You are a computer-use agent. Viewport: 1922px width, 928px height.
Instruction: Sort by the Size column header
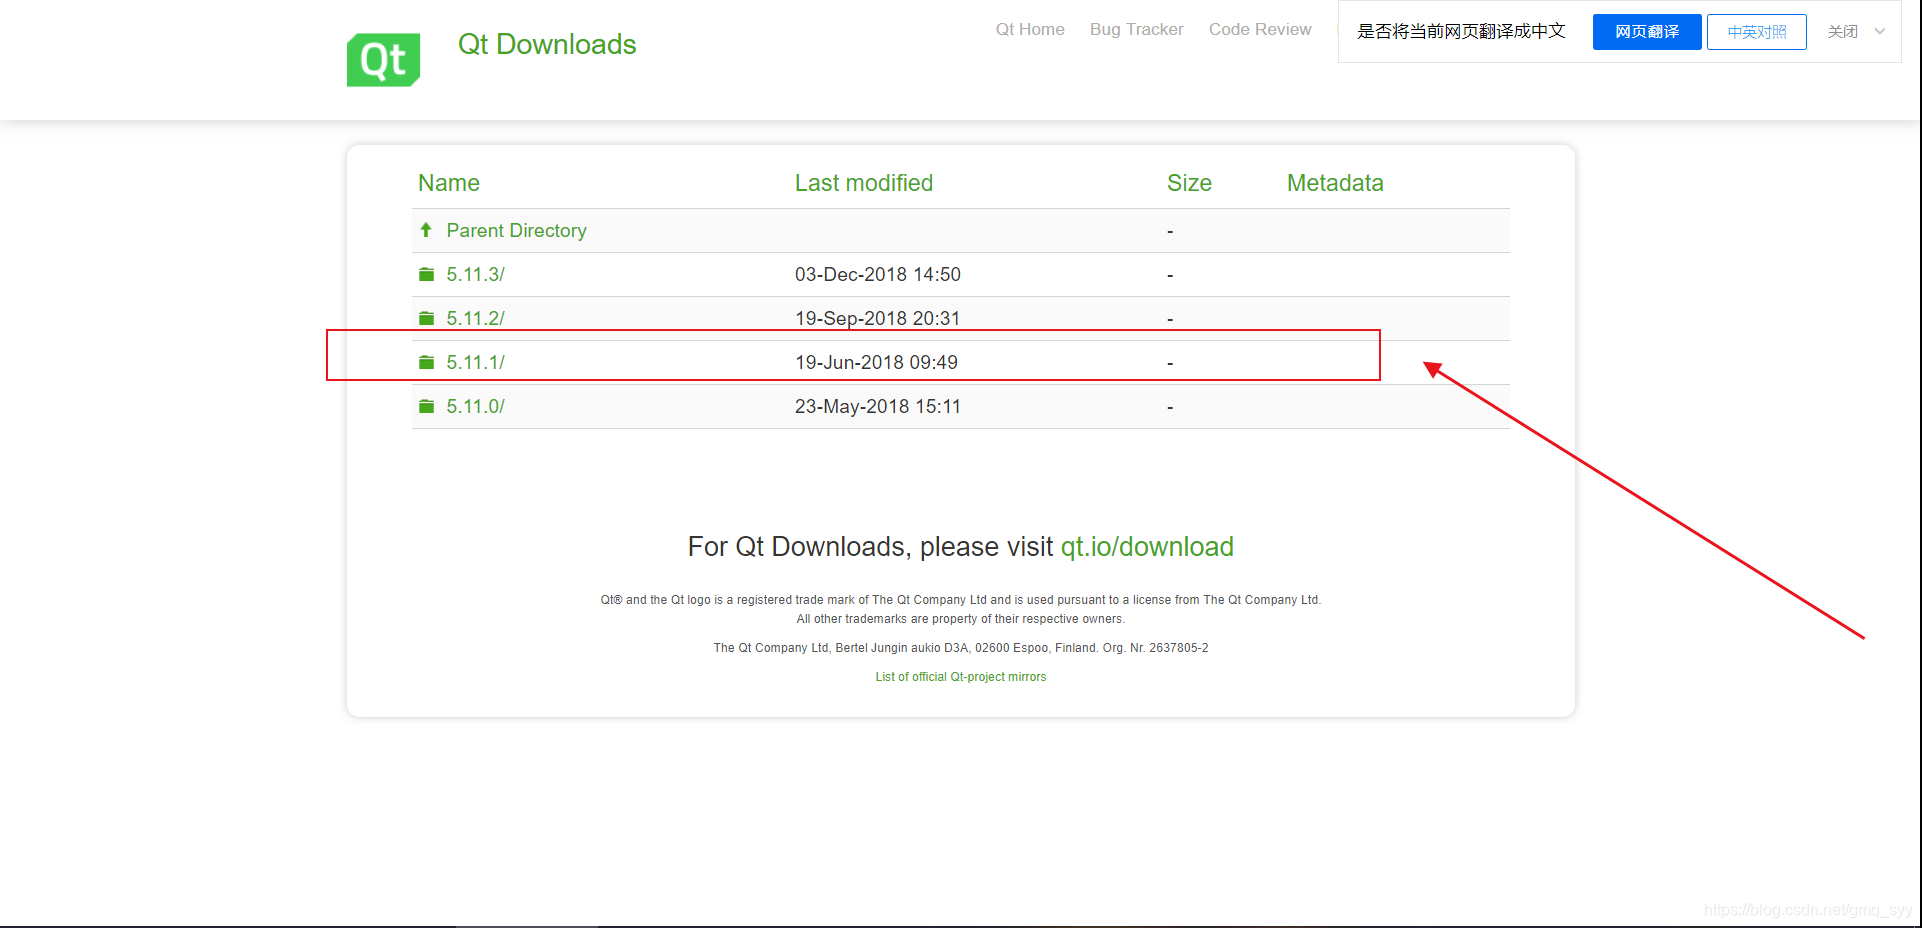(1189, 183)
